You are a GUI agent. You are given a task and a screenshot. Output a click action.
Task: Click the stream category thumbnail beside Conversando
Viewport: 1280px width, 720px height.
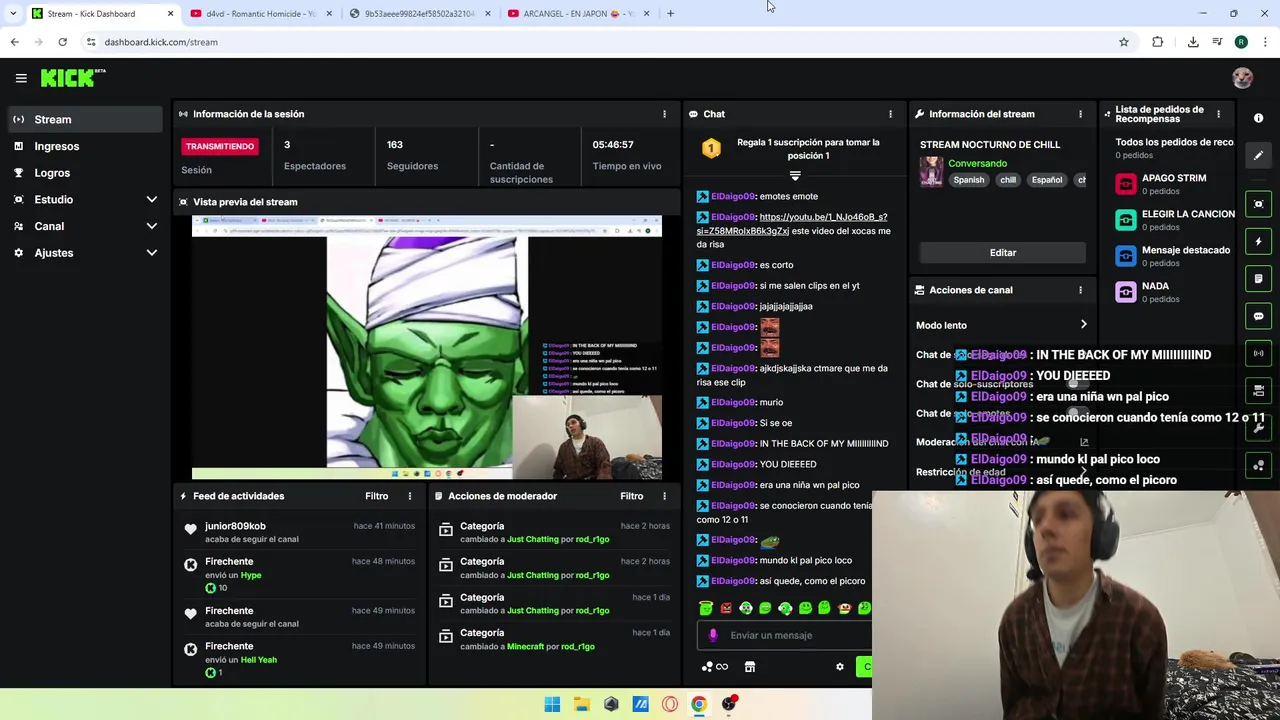pyautogui.click(x=931, y=172)
